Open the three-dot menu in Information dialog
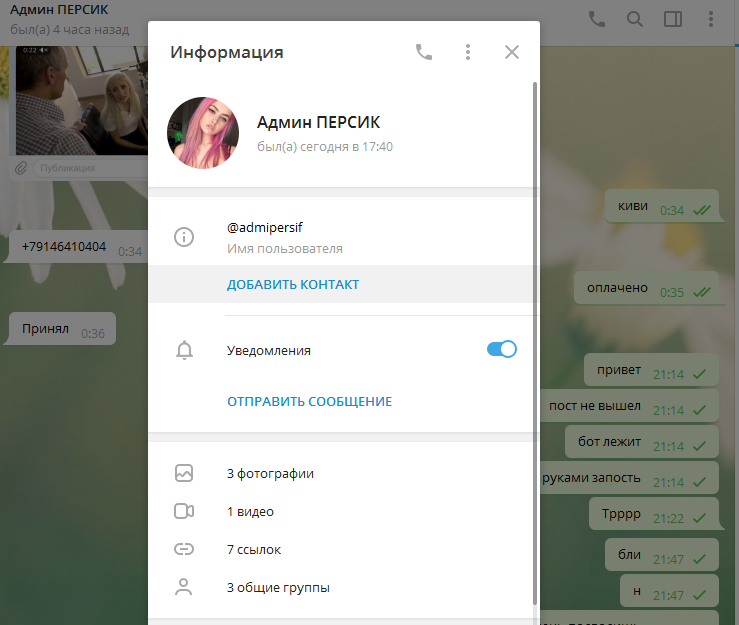Screen dimensions: 739x625 click(x=468, y=52)
